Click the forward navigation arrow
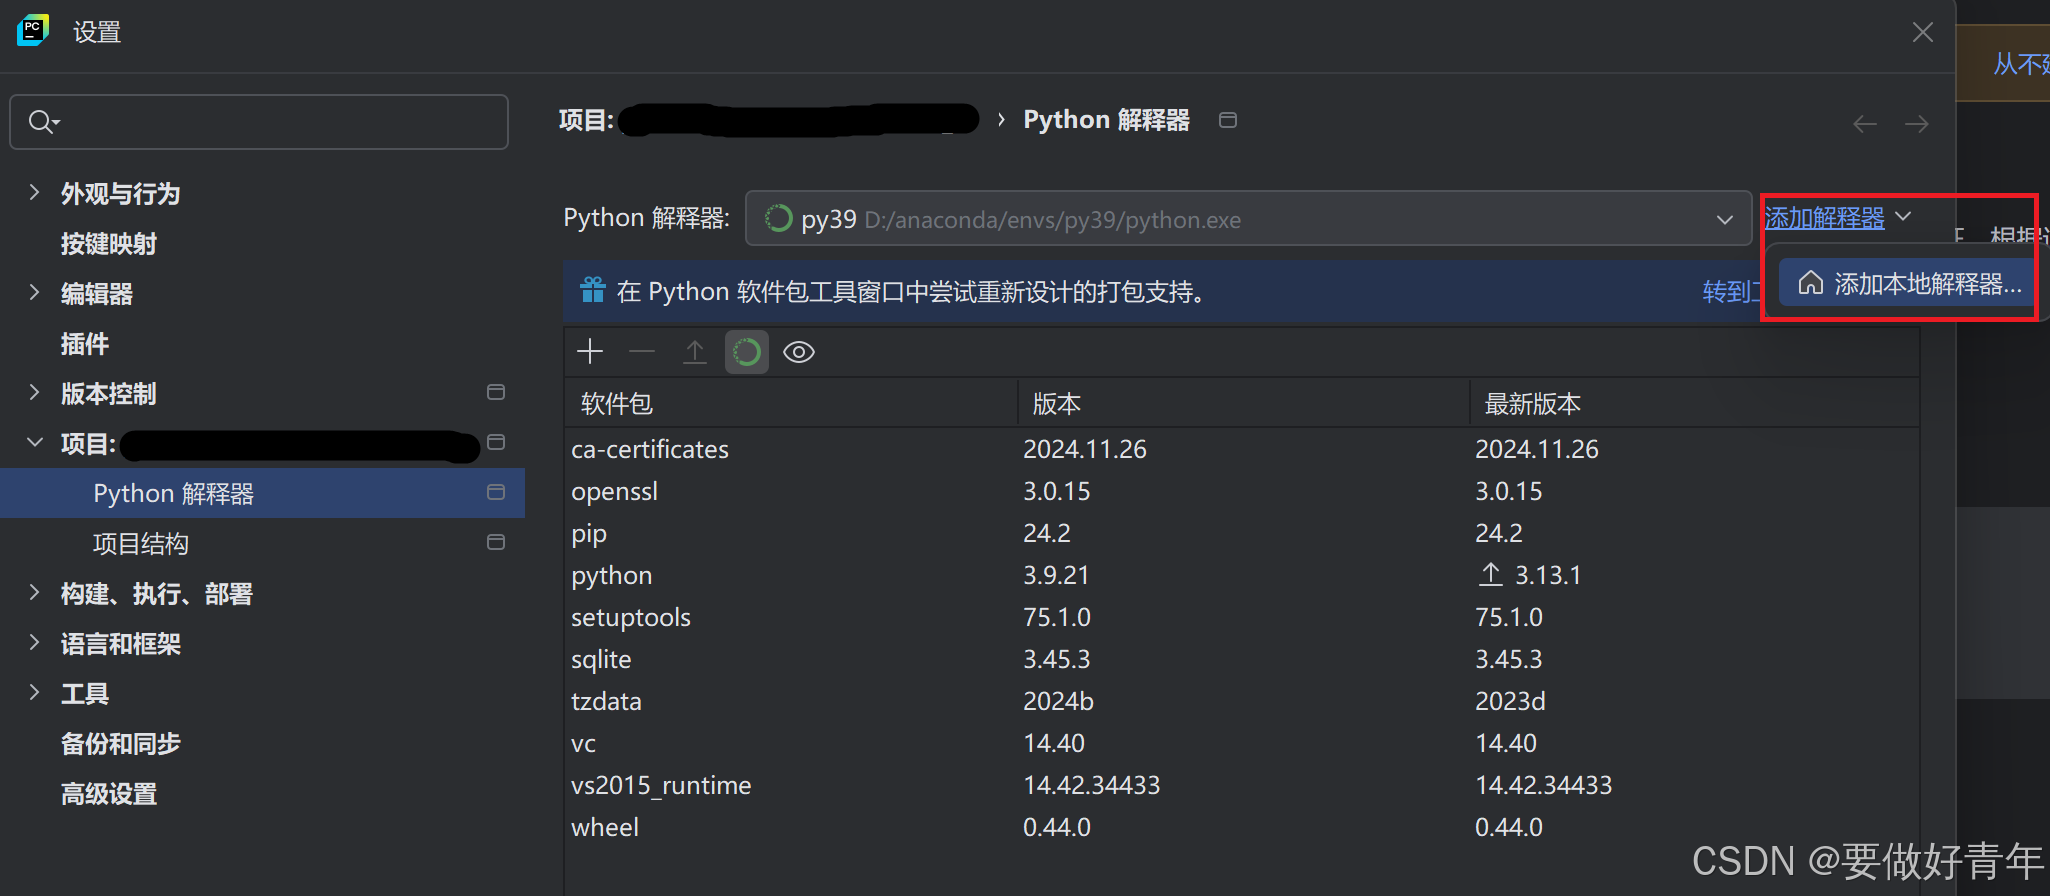Viewport: 2050px width, 896px height. coord(1917,124)
